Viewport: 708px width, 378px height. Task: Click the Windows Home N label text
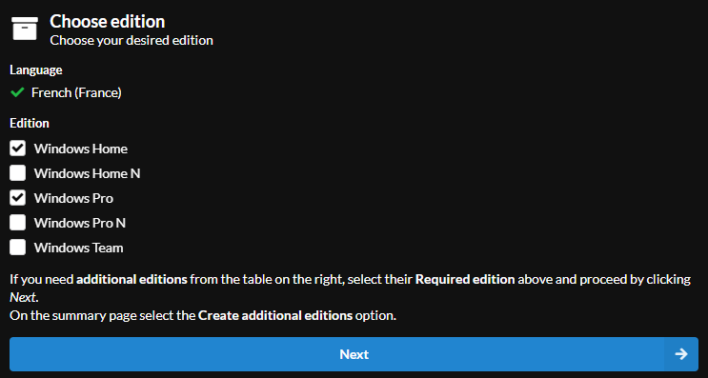click(x=87, y=173)
